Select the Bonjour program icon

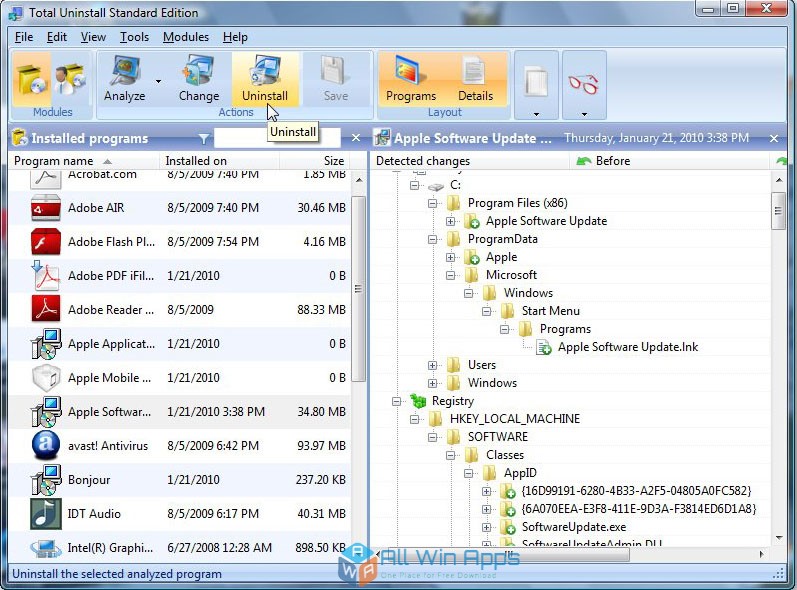click(x=46, y=480)
